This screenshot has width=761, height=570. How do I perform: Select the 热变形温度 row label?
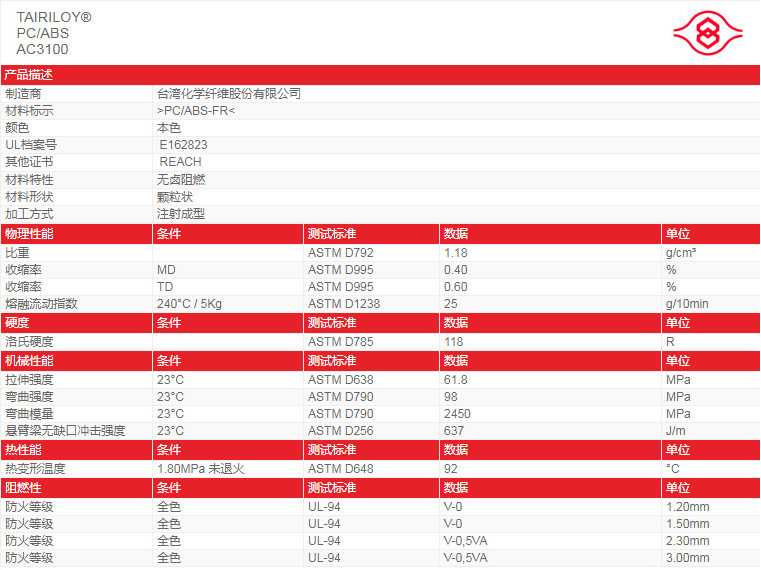pos(35,468)
